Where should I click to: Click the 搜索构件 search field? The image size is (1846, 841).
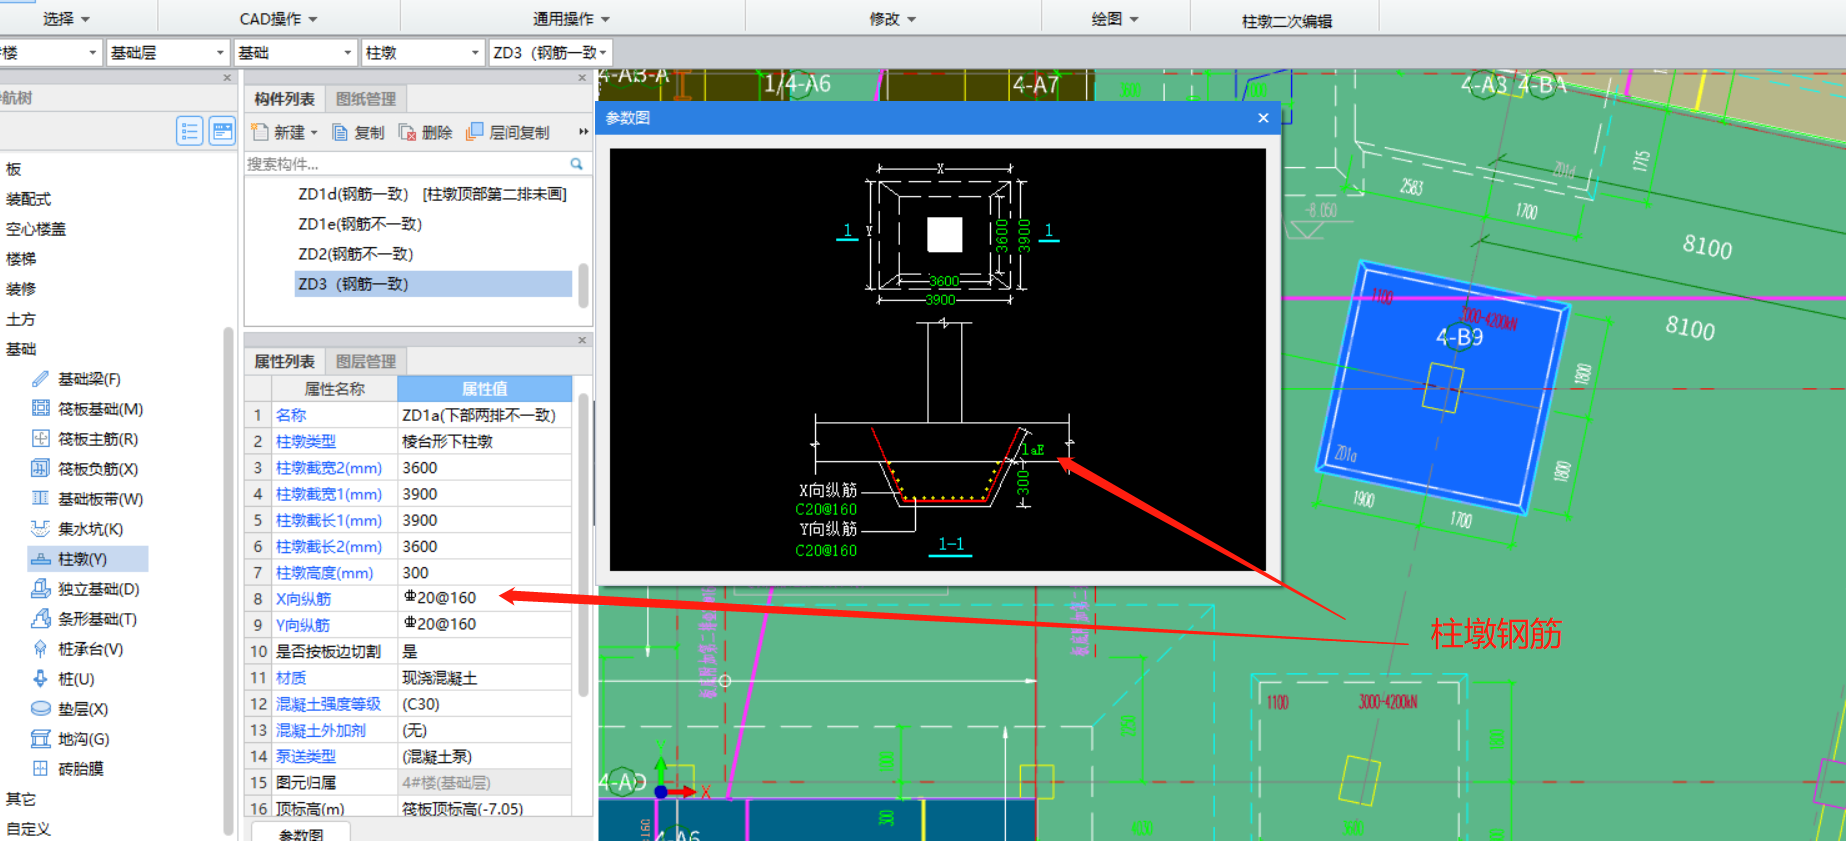406,164
